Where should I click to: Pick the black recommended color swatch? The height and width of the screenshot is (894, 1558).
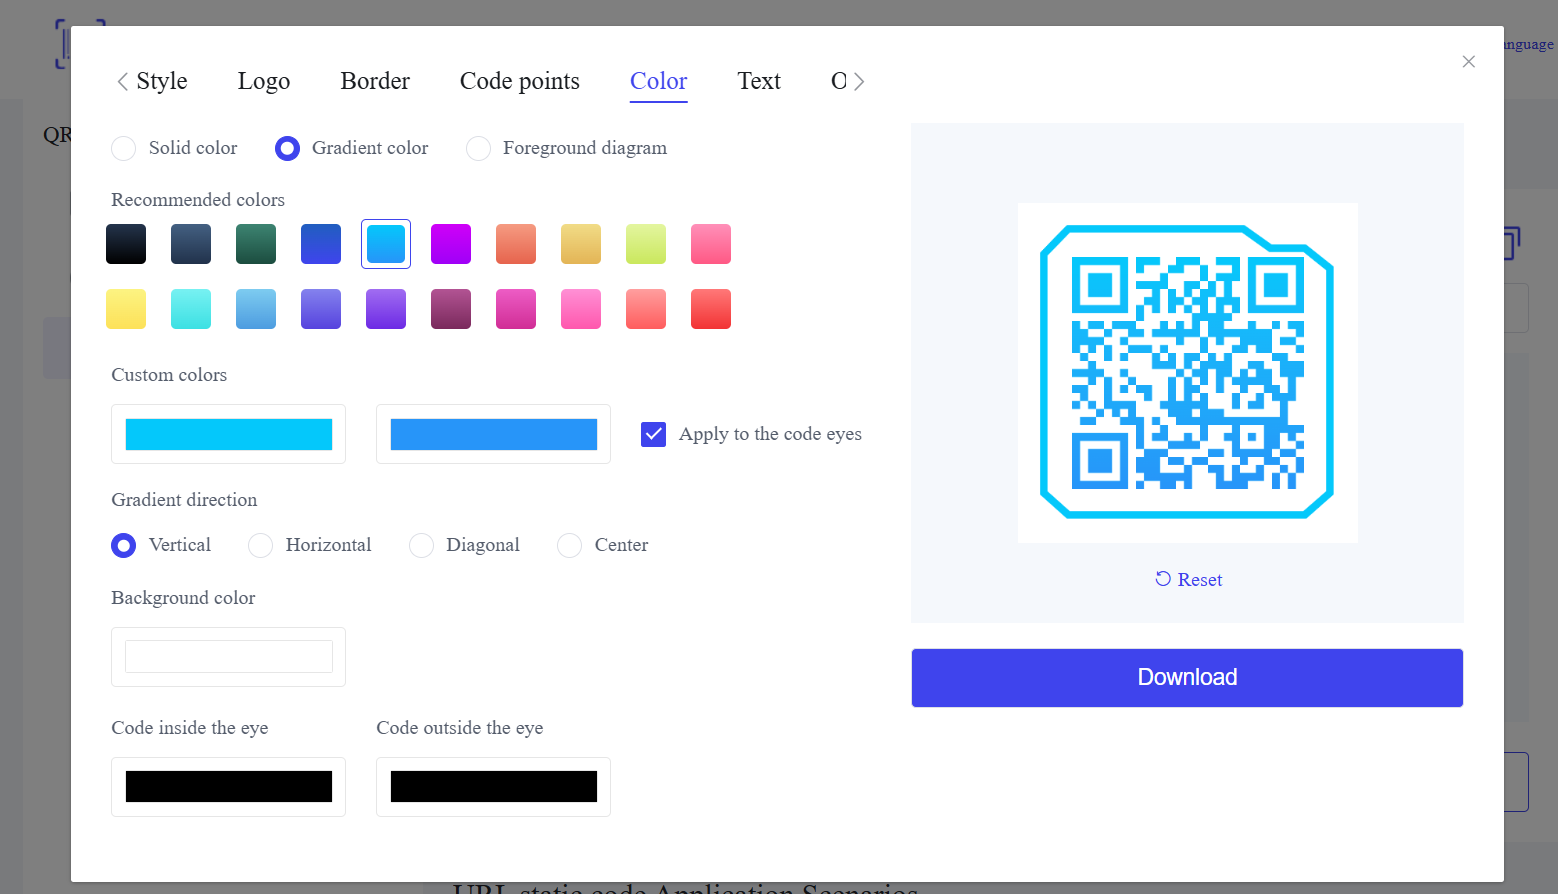click(x=126, y=244)
